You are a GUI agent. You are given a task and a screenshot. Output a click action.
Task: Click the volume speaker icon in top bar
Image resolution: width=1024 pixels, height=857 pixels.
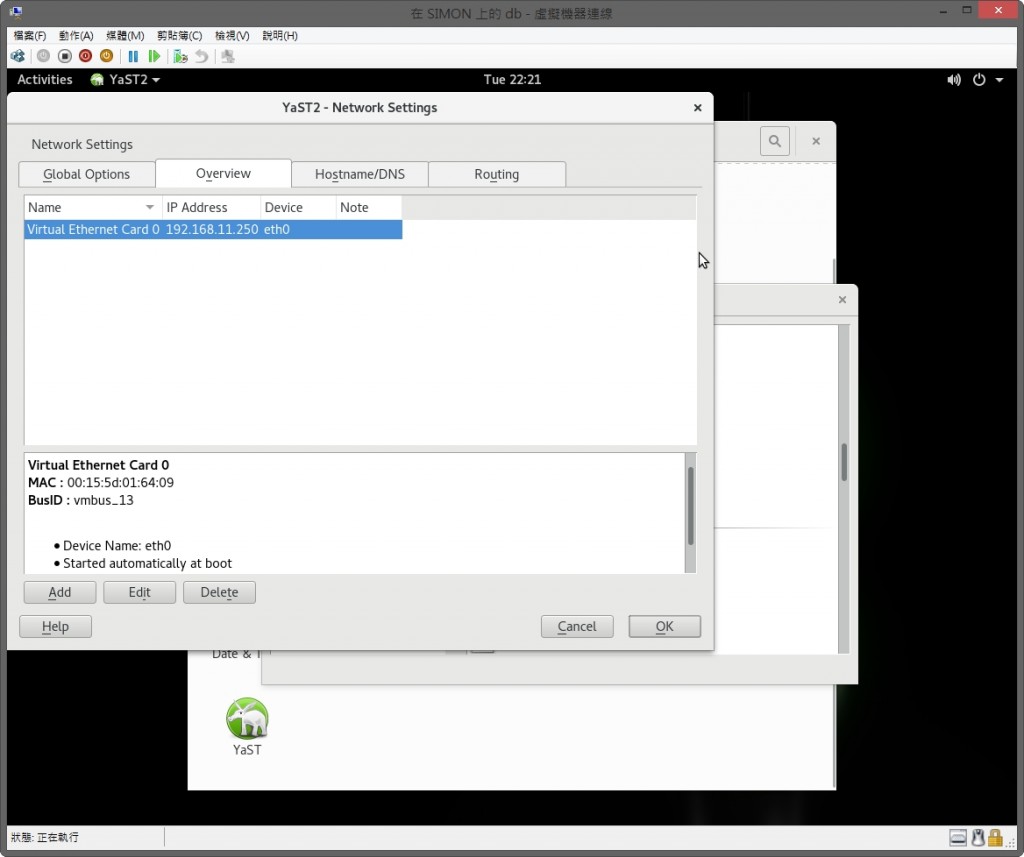(953, 80)
